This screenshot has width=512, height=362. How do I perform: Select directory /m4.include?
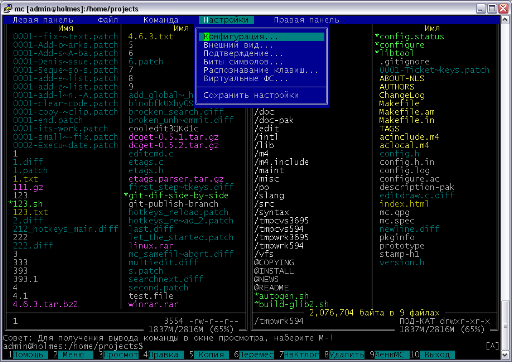point(281,162)
